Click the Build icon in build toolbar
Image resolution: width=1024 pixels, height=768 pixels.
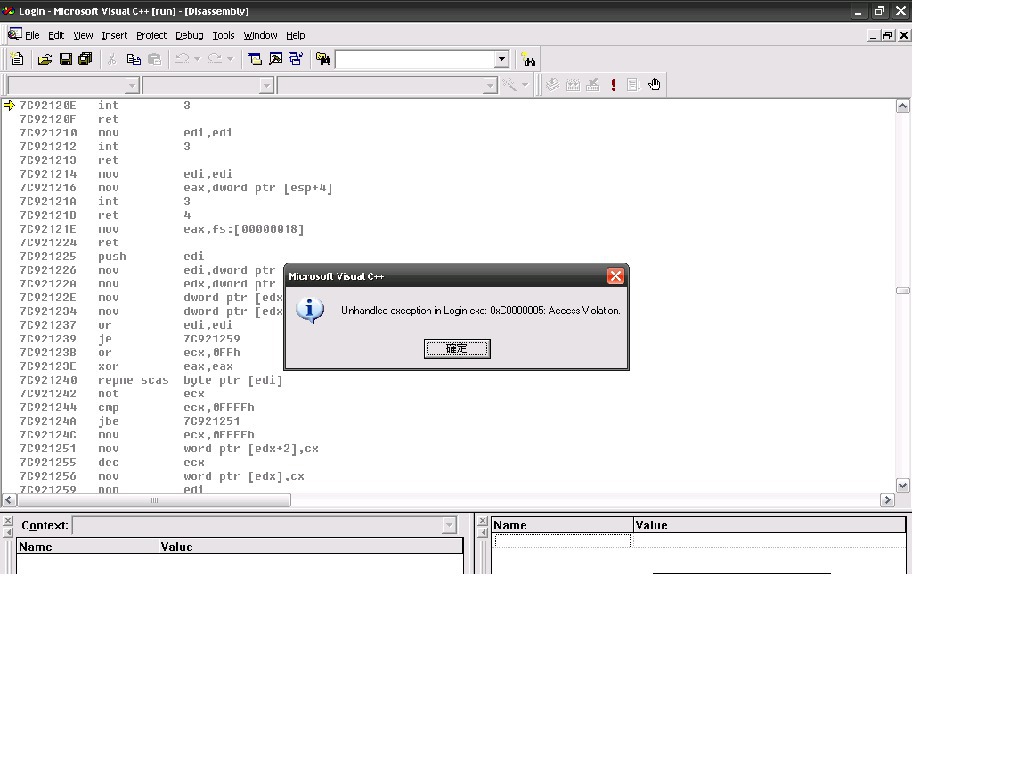[x=573, y=85]
